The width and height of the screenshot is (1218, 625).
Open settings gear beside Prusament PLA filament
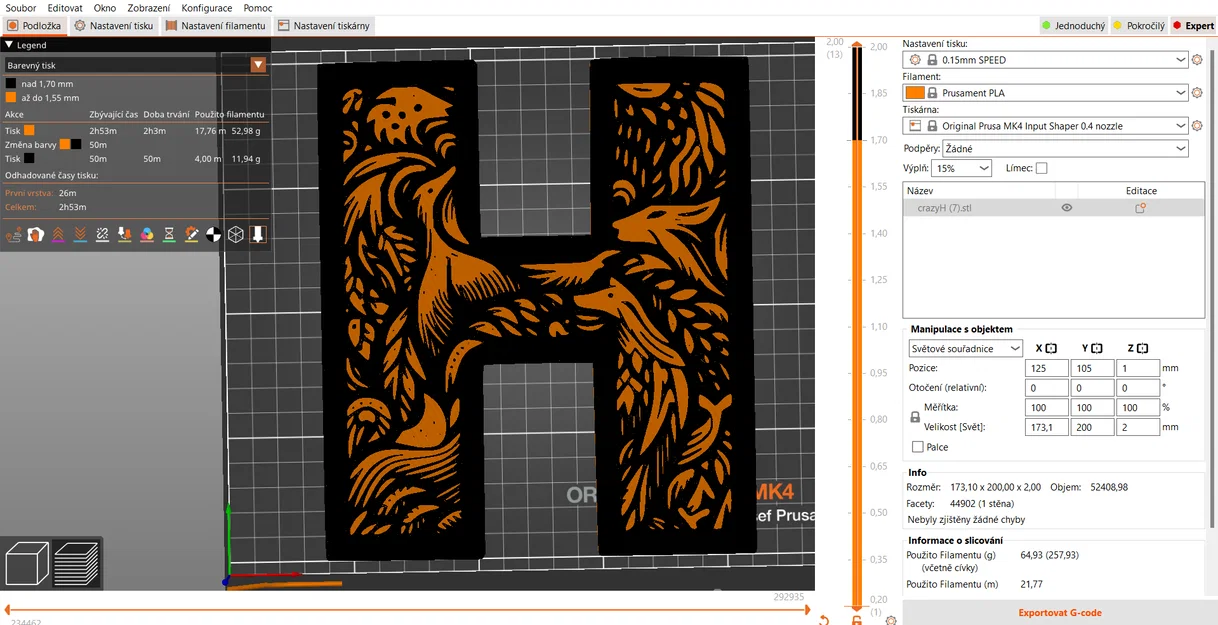(1197, 93)
